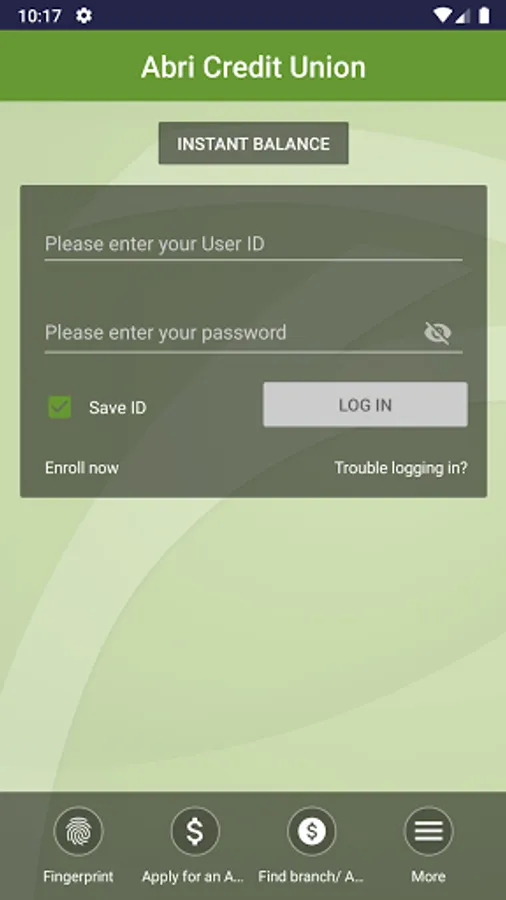Tap the Wi-Fi signal icon in status bar
Image resolution: width=506 pixels, height=900 pixels.
coord(442,15)
